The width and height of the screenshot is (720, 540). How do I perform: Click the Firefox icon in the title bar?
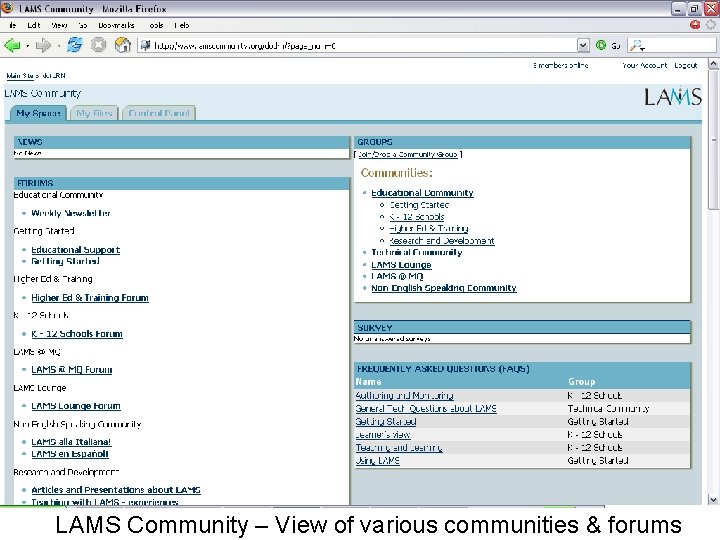pyautogui.click(x=7, y=8)
